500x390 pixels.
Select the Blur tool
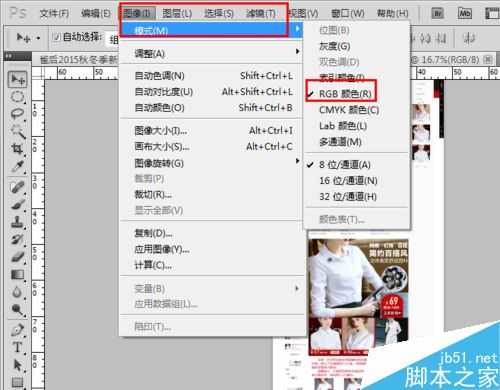click(17, 292)
